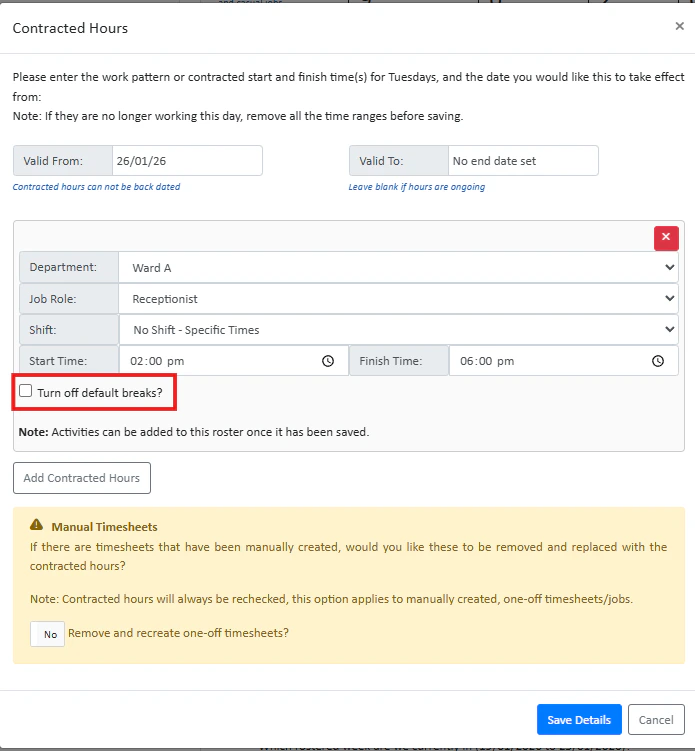Click the Valid From date field
The height and width of the screenshot is (751, 695).
[187, 161]
